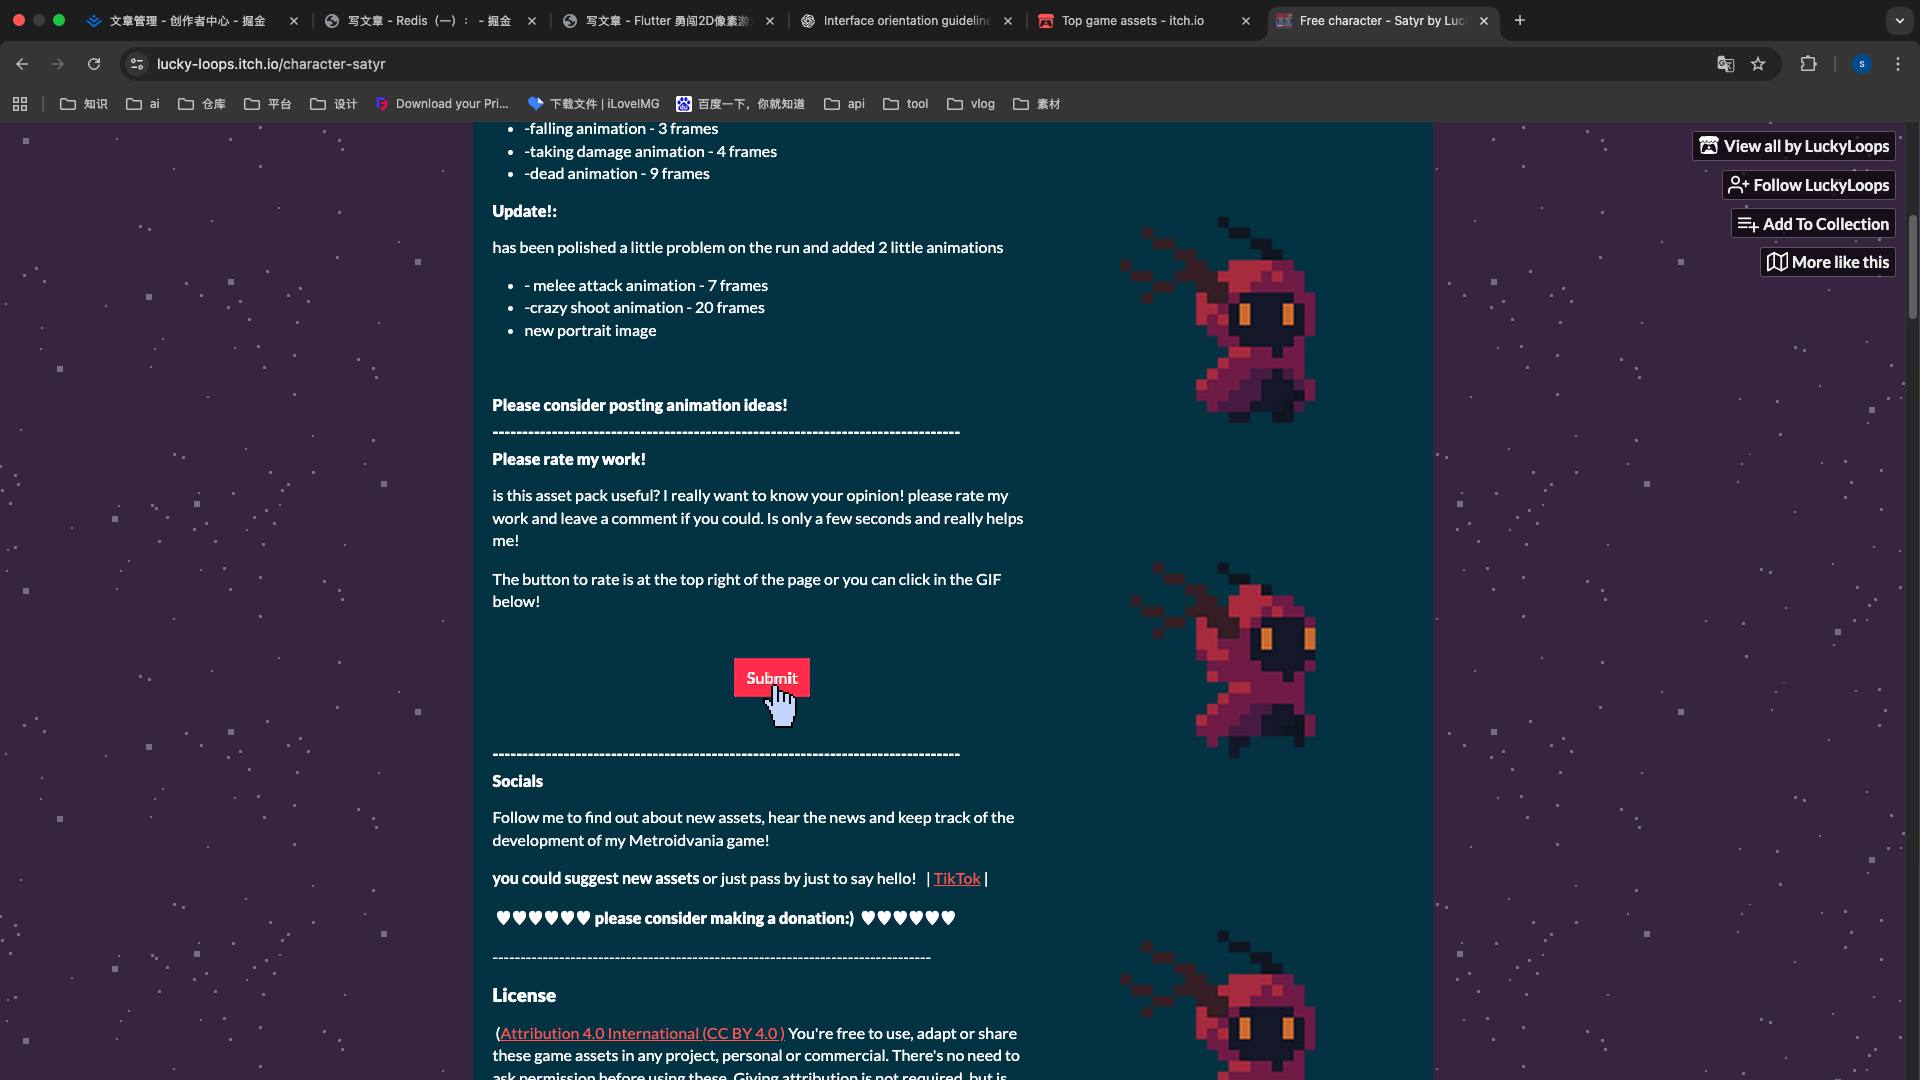The height and width of the screenshot is (1080, 1920).
Task: Open Chrome three-dot menu
Action: tap(1898, 64)
